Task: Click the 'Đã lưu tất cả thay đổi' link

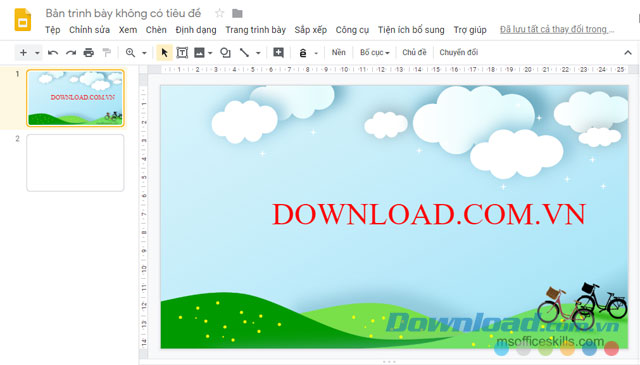Action: pos(557,29)
